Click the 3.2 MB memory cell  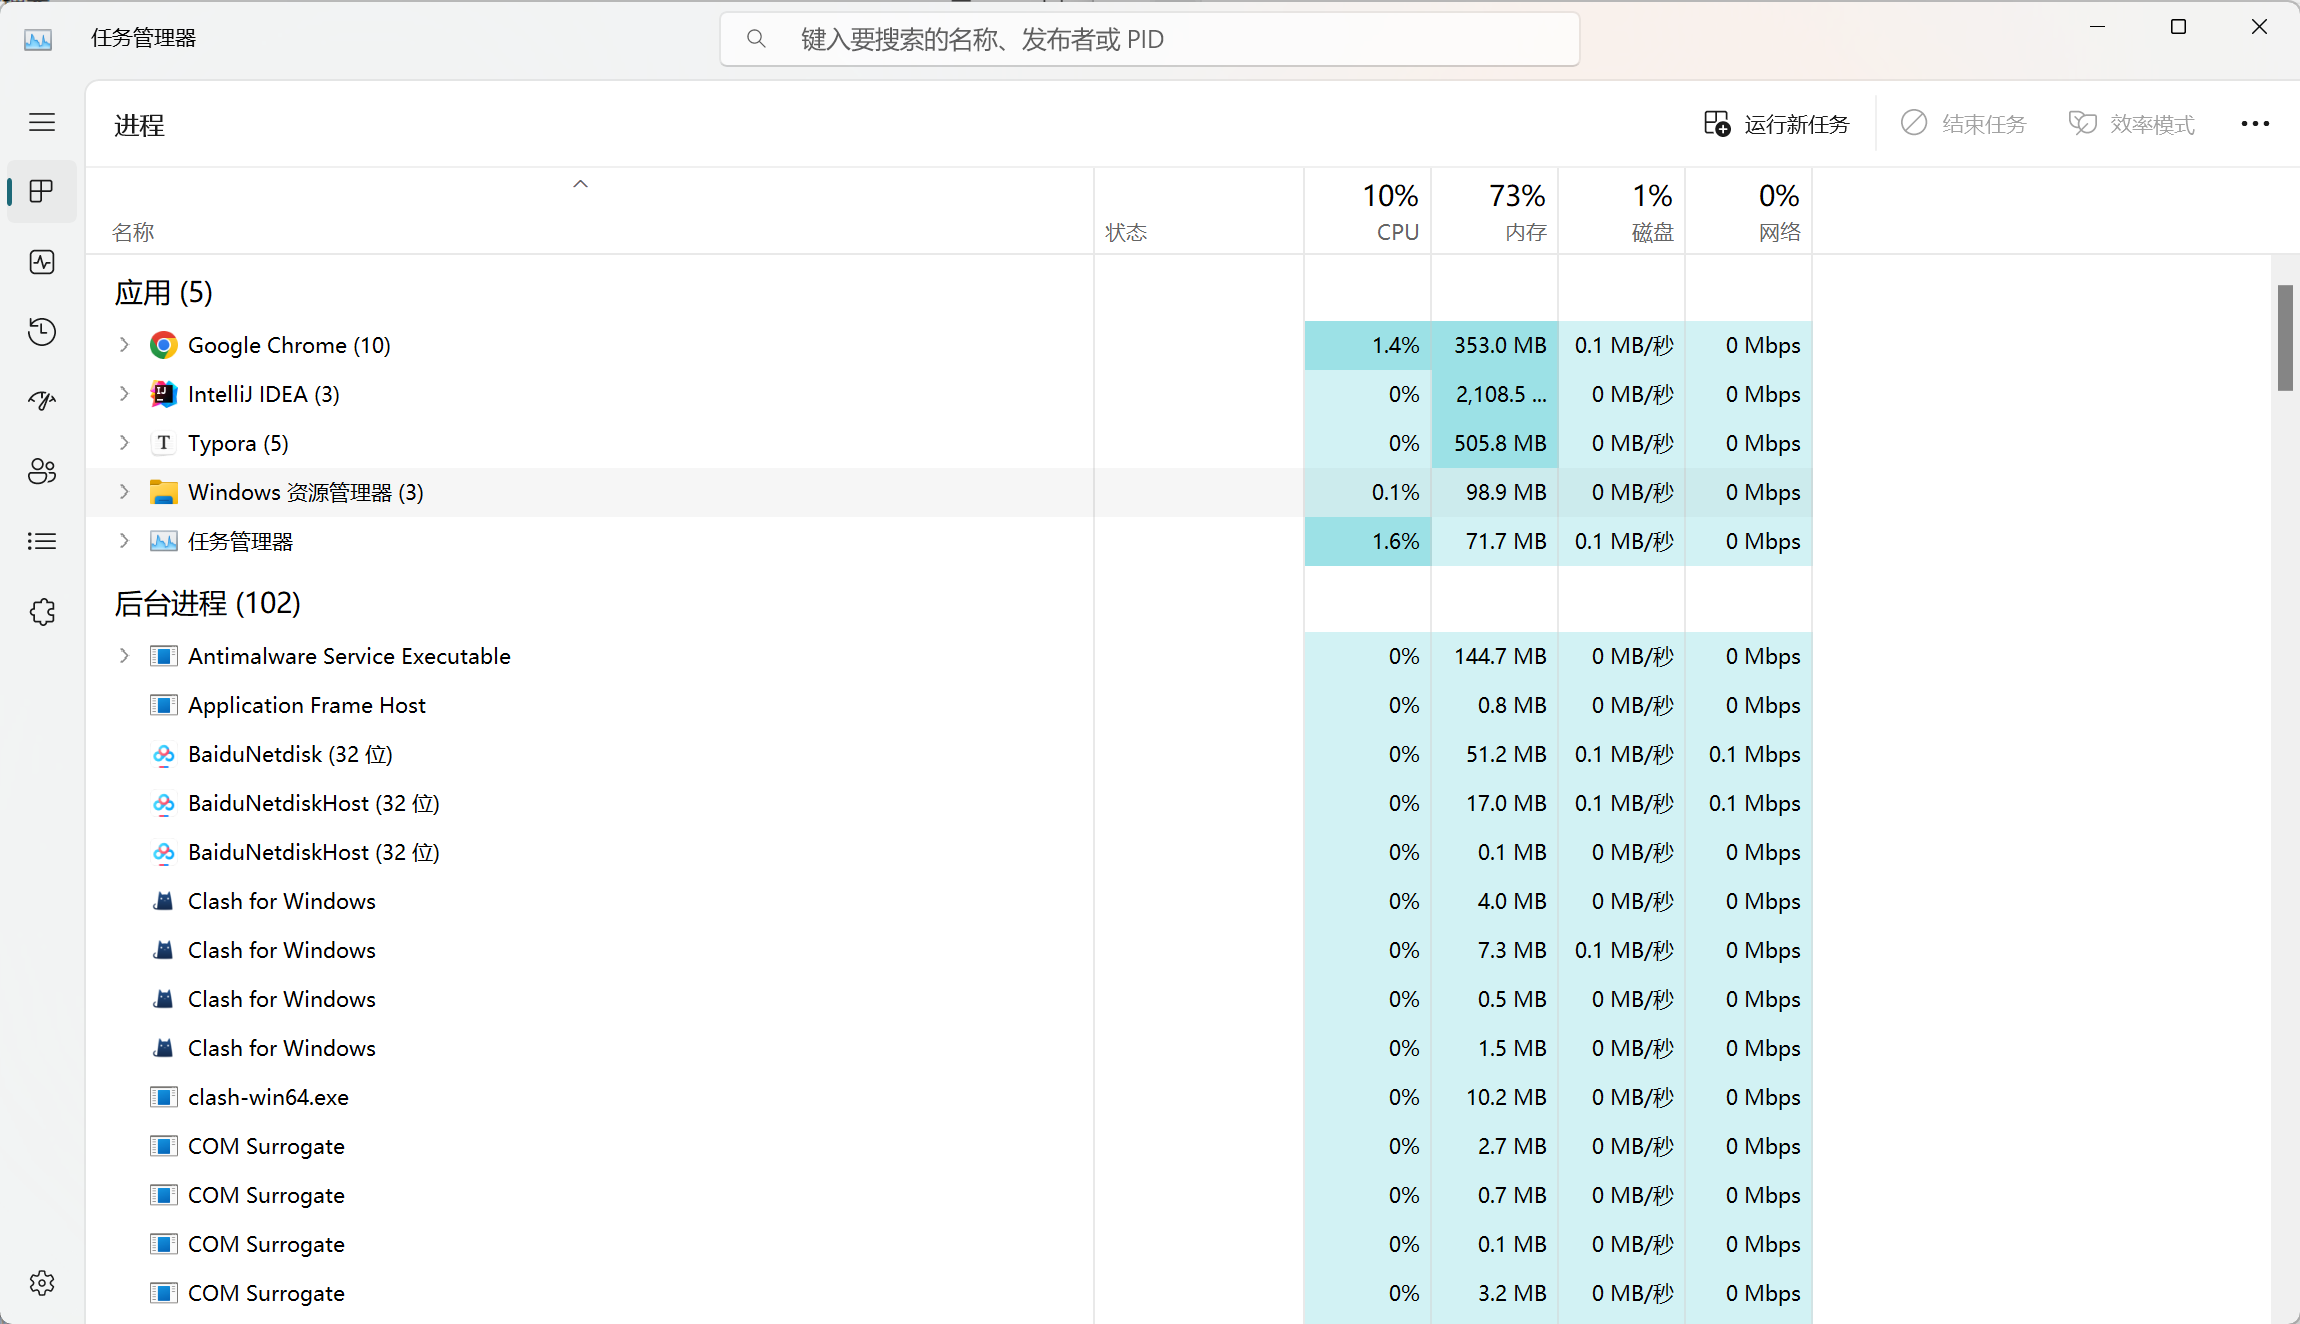[1495, 1293]
